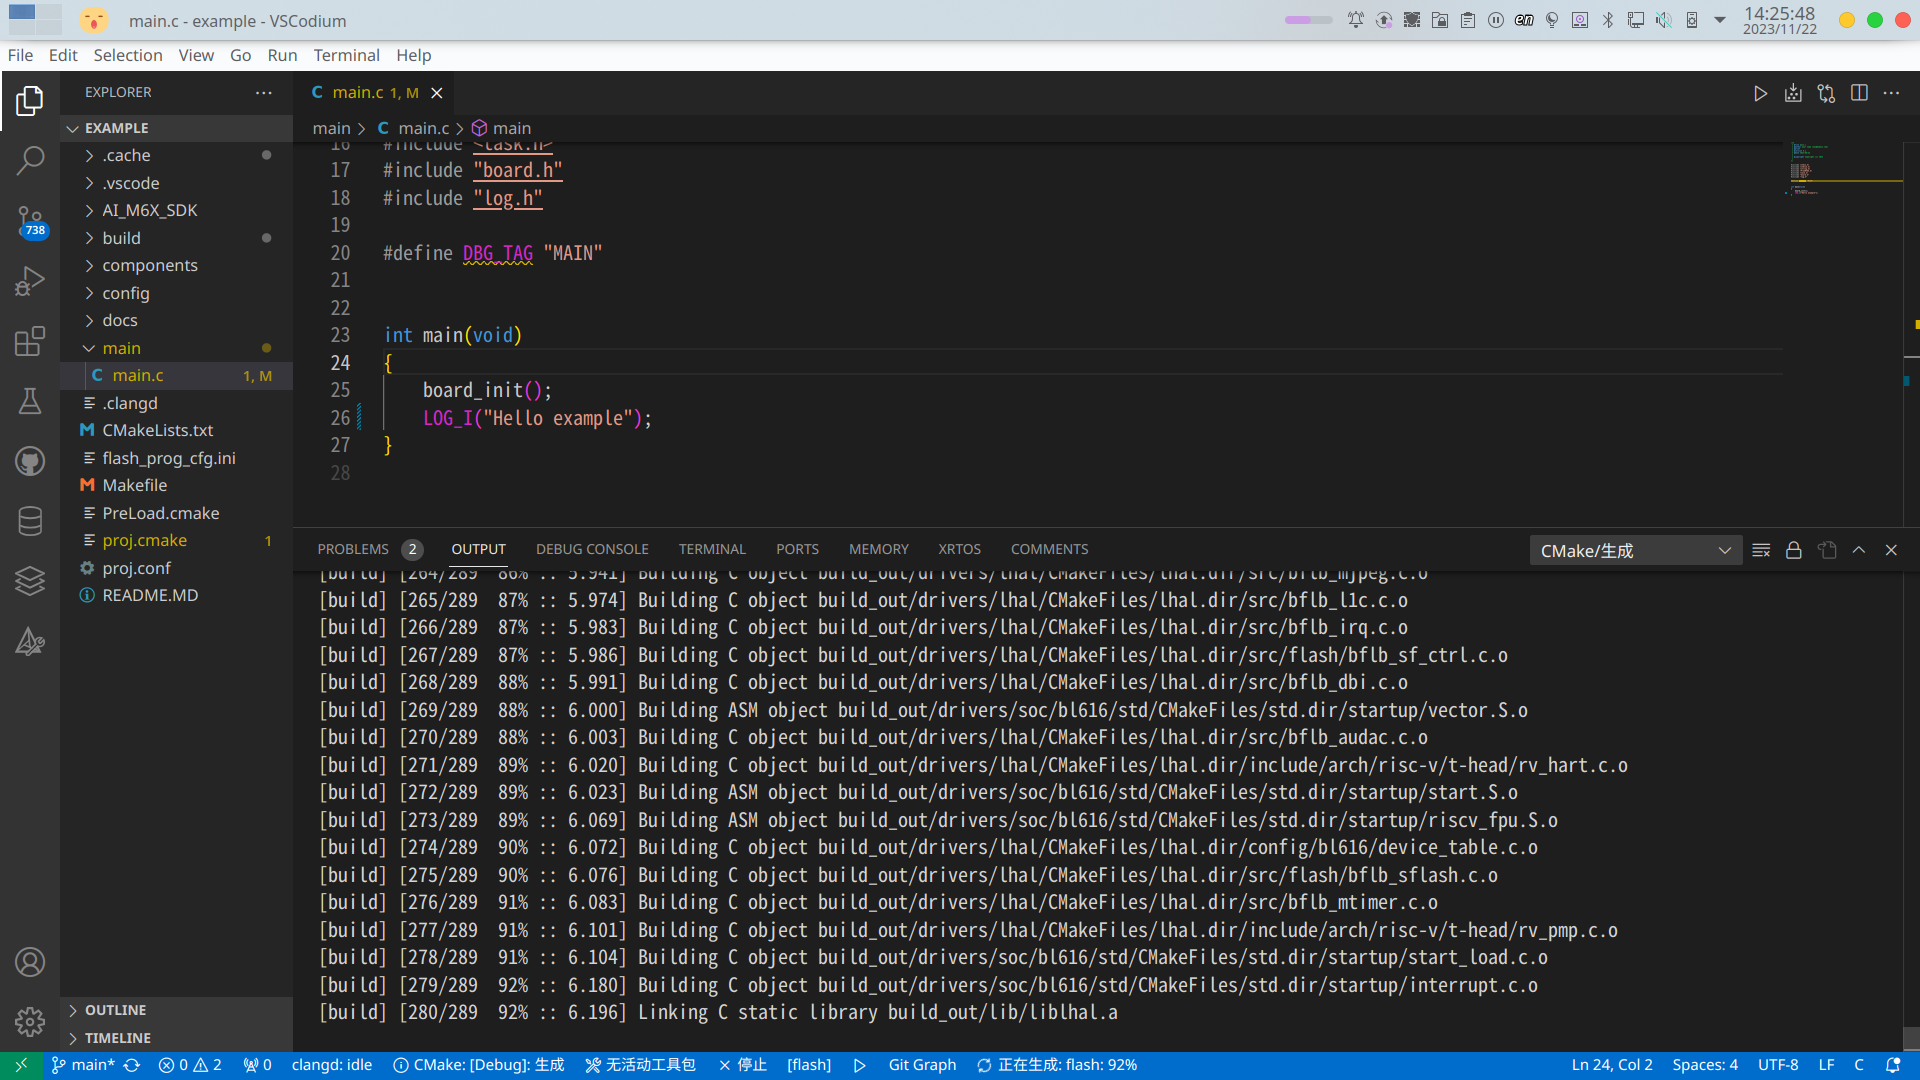Click the main symbol in breadcrumb
Screen dimensions: 1920x1080
(x=502, y=128)
